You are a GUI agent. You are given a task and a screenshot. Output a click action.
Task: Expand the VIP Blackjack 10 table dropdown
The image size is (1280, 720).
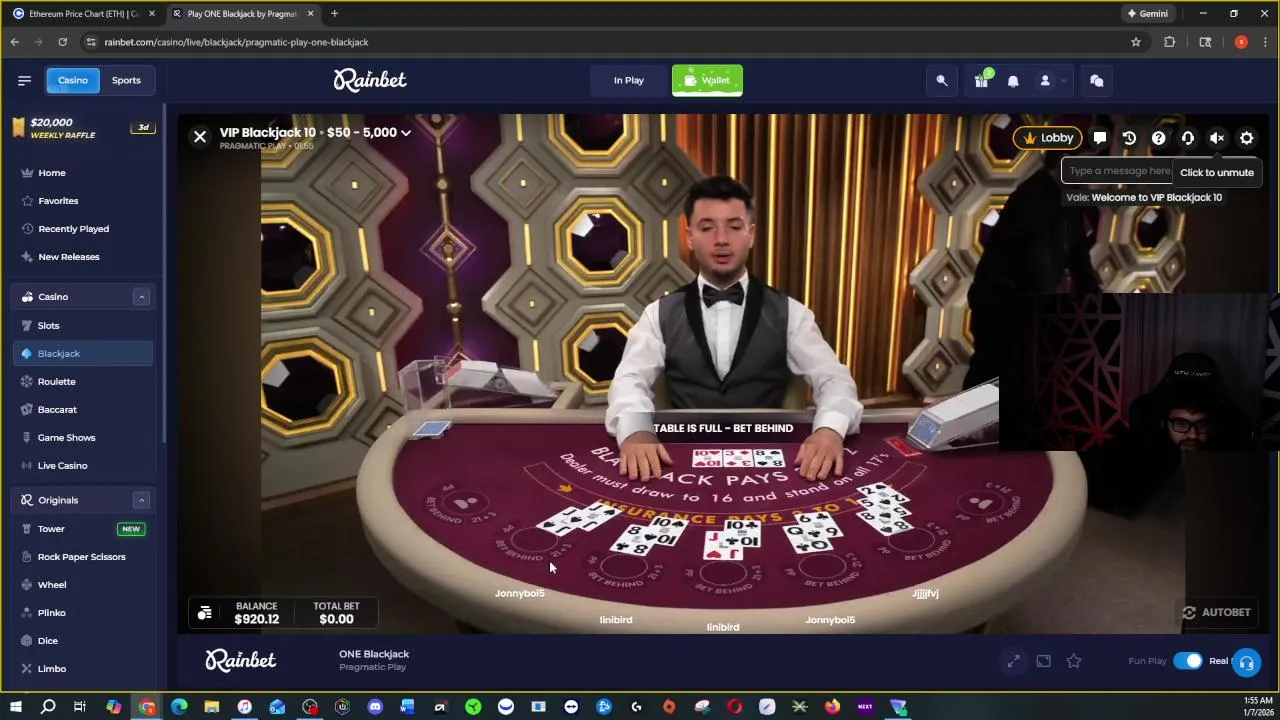click(405, 132)
